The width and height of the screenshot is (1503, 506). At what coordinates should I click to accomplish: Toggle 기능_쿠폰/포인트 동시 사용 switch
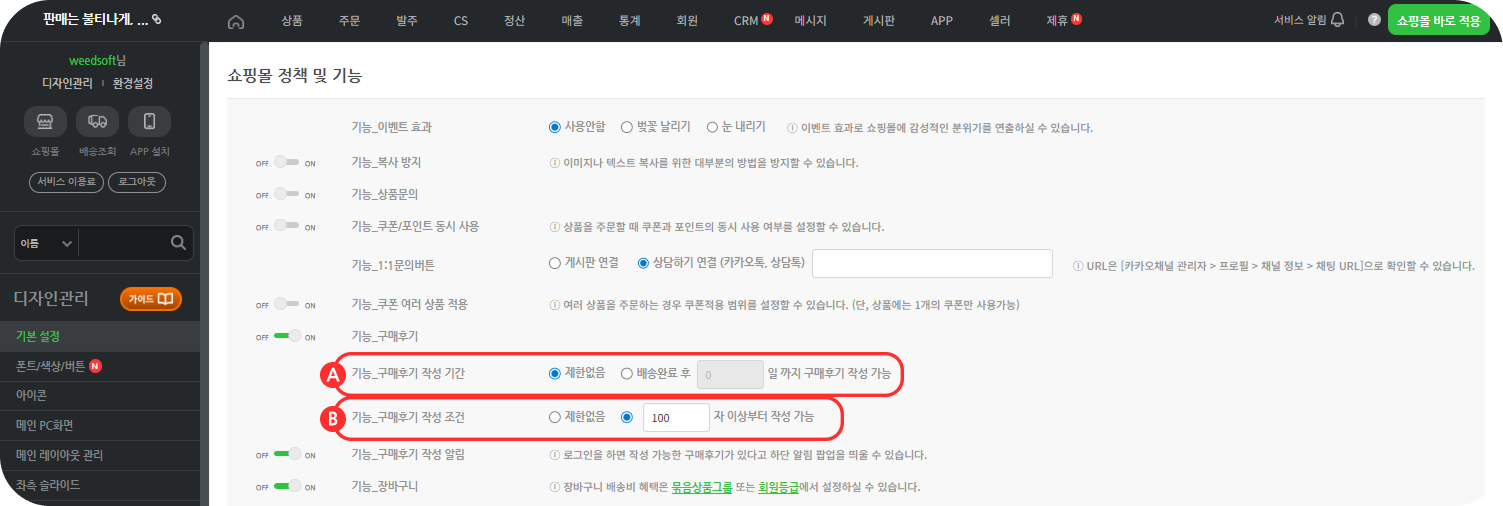point(286,227)
